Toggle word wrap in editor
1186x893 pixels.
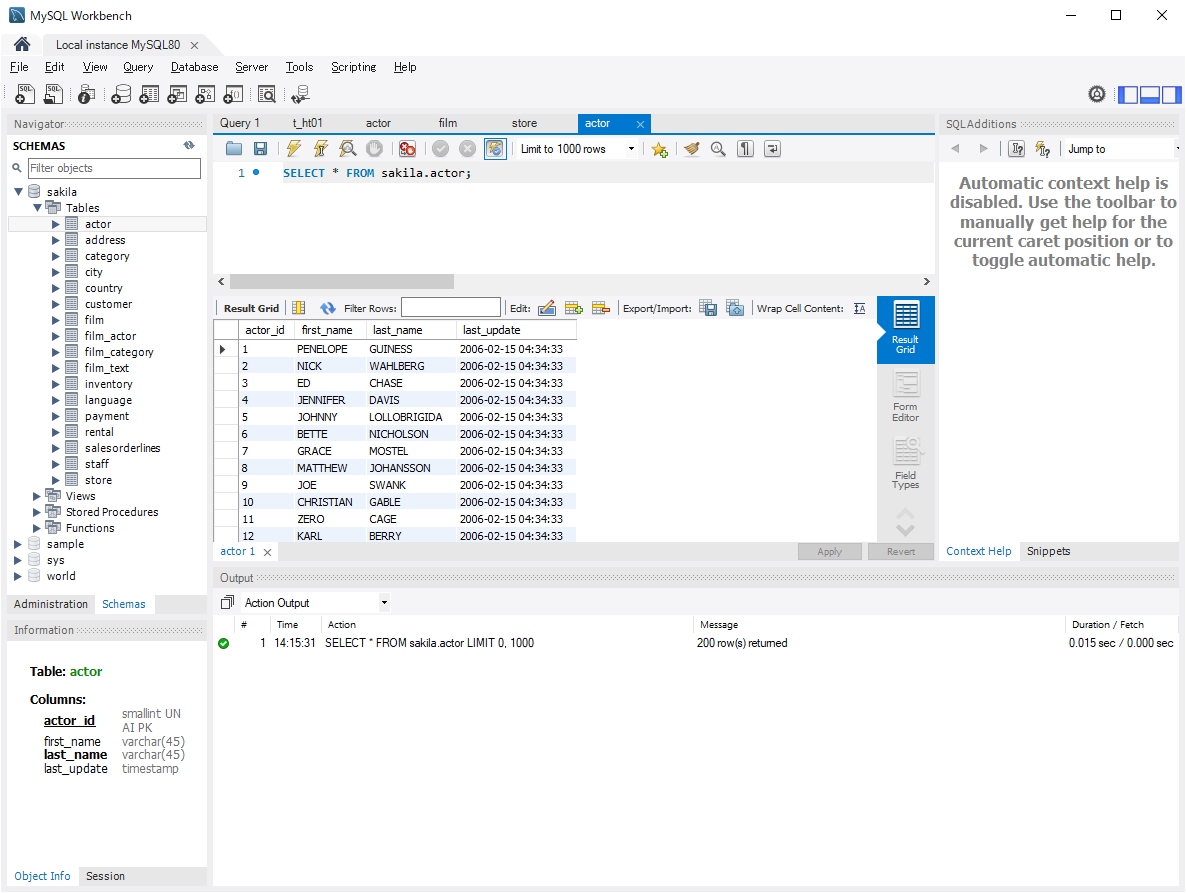(772, 149)
